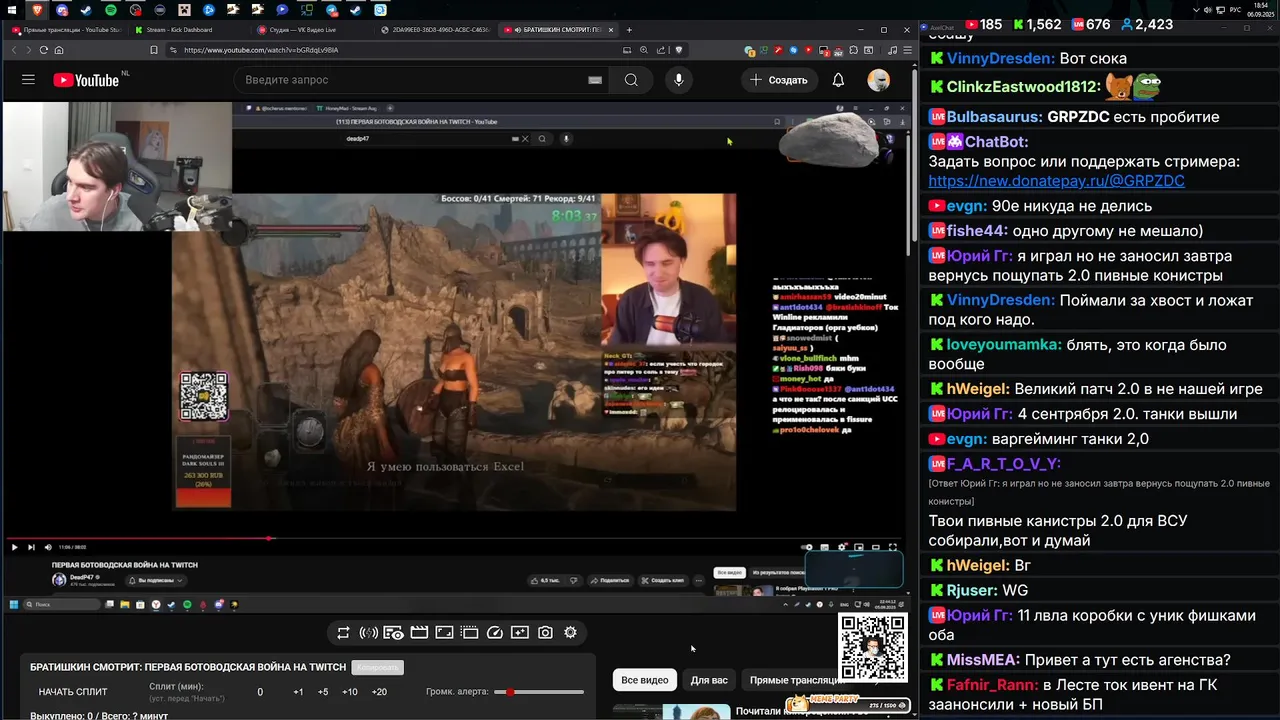Click the eye-view icon in overlay toolbar
This screenshot has width=1280, height=720.
tap(393, 633)
